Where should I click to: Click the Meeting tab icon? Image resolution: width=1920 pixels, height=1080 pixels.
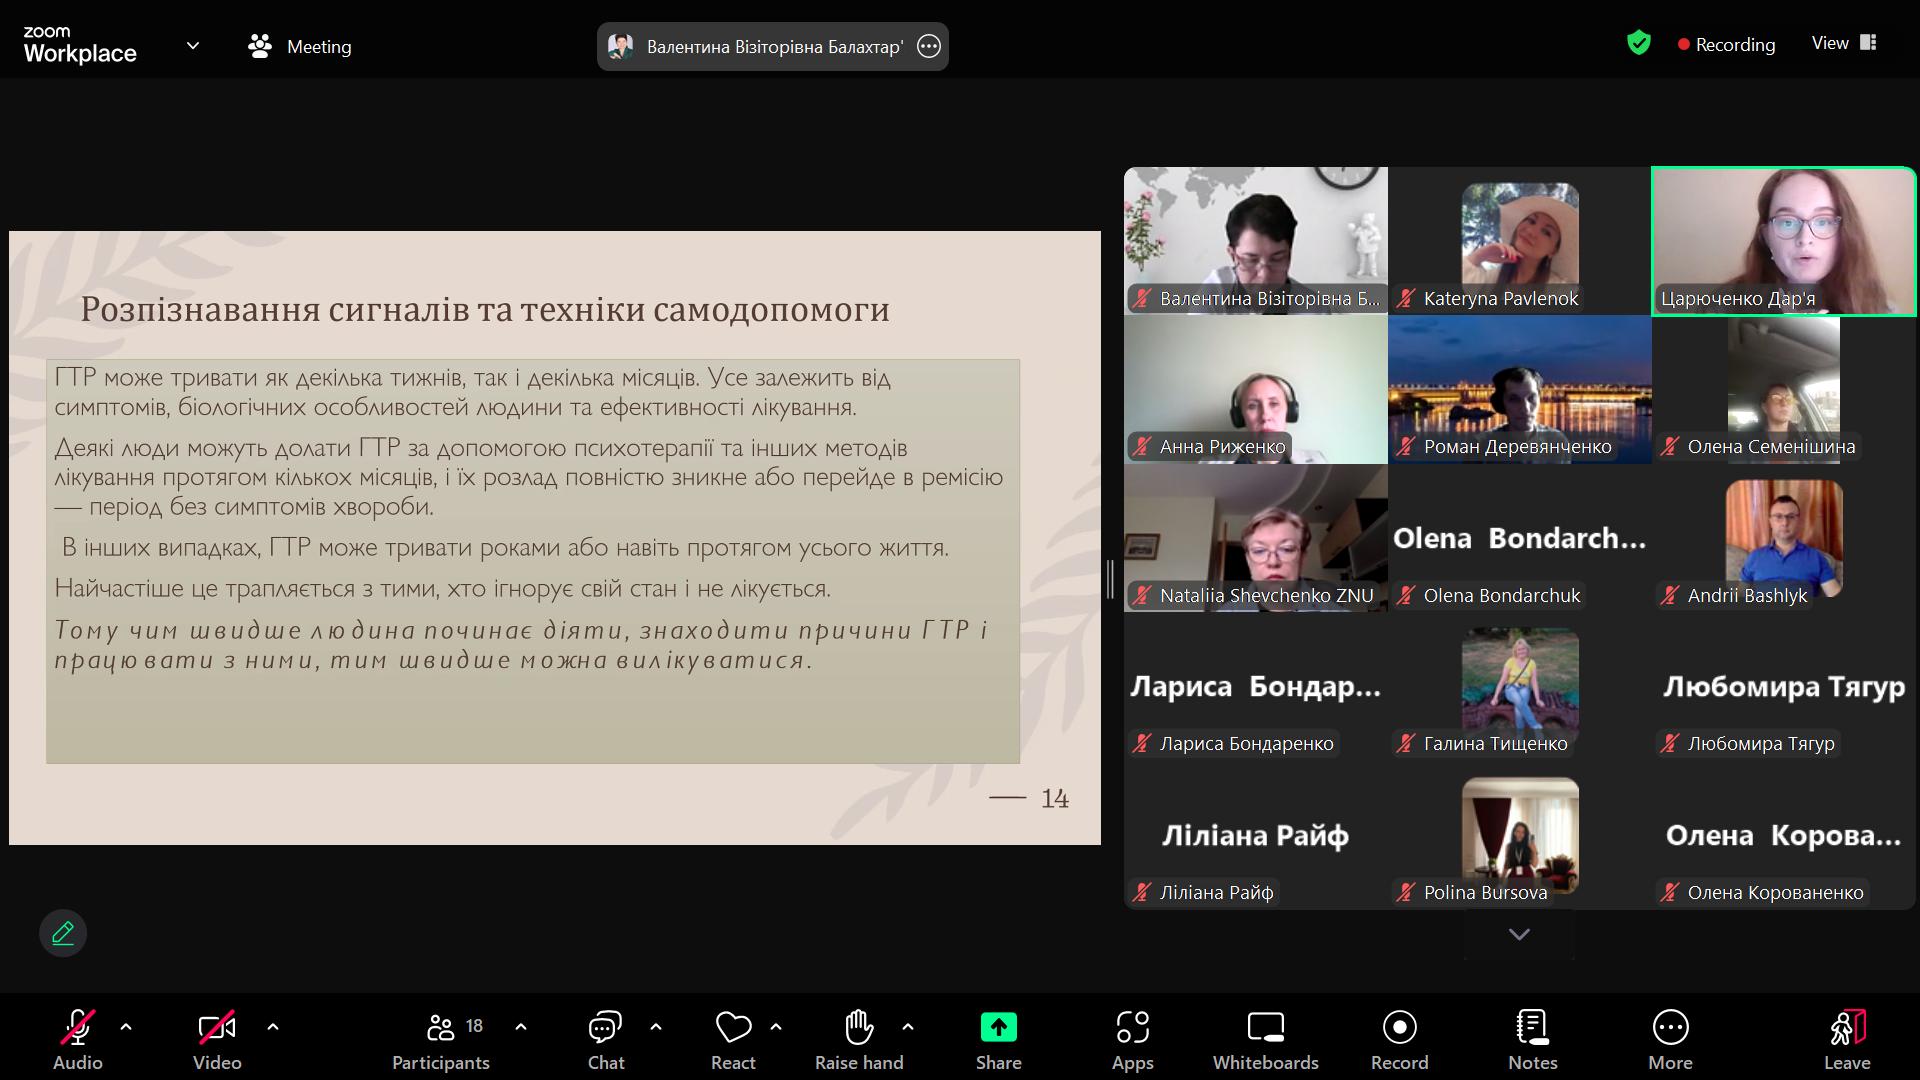pyautogui.click(x=260, y=46)
